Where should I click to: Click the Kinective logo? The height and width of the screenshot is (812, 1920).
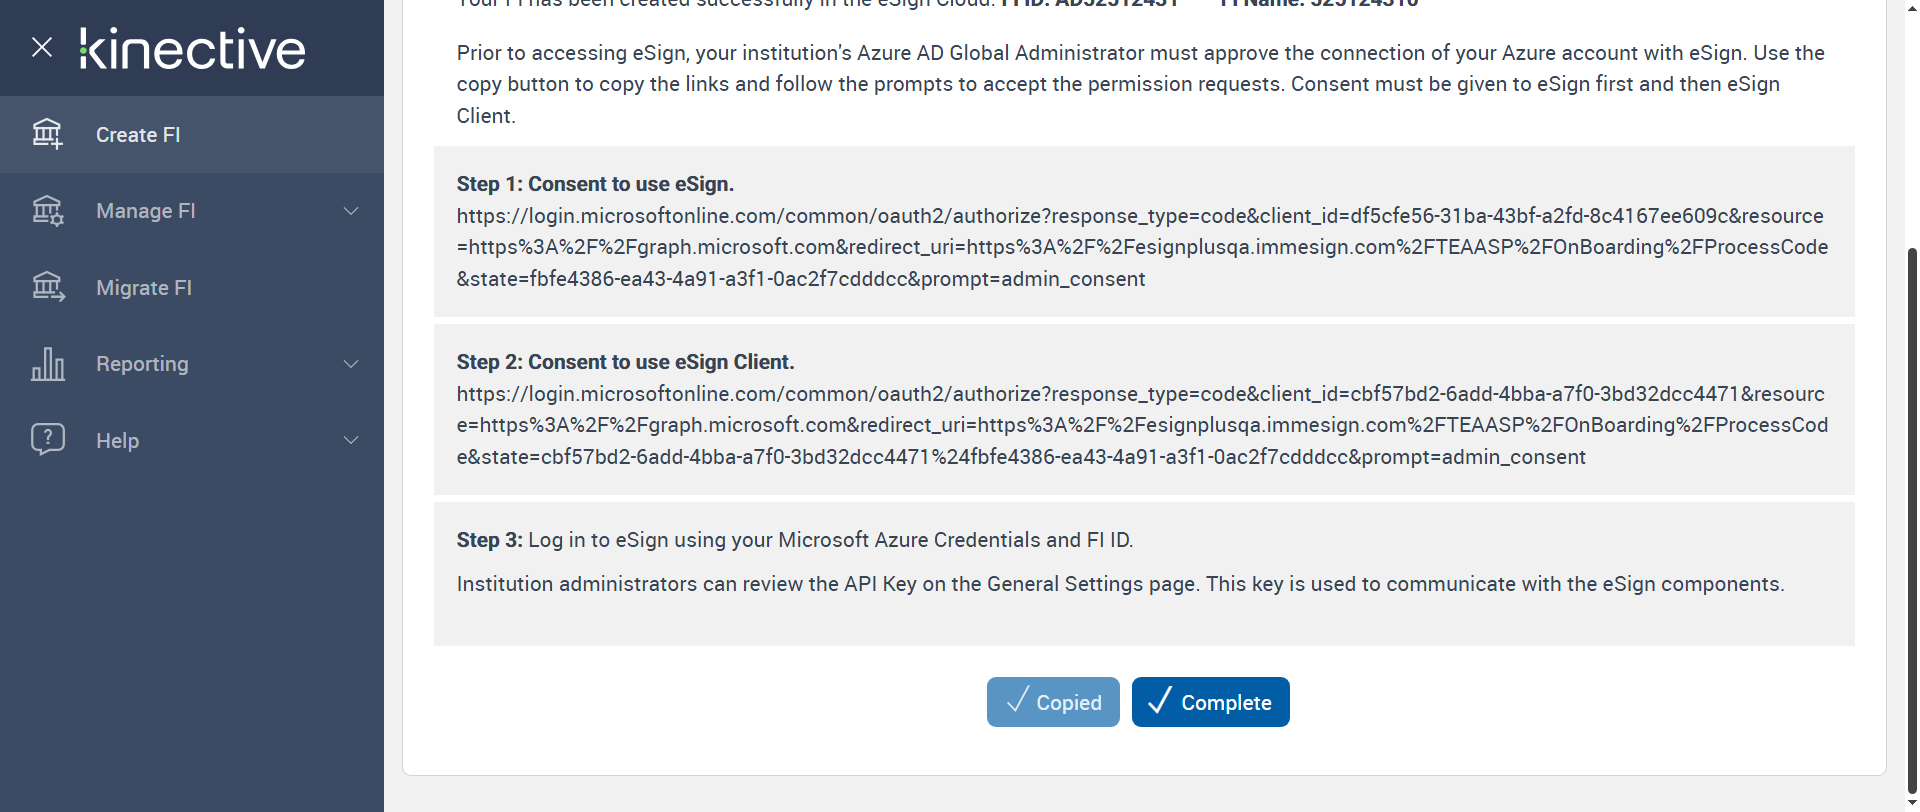193,49
